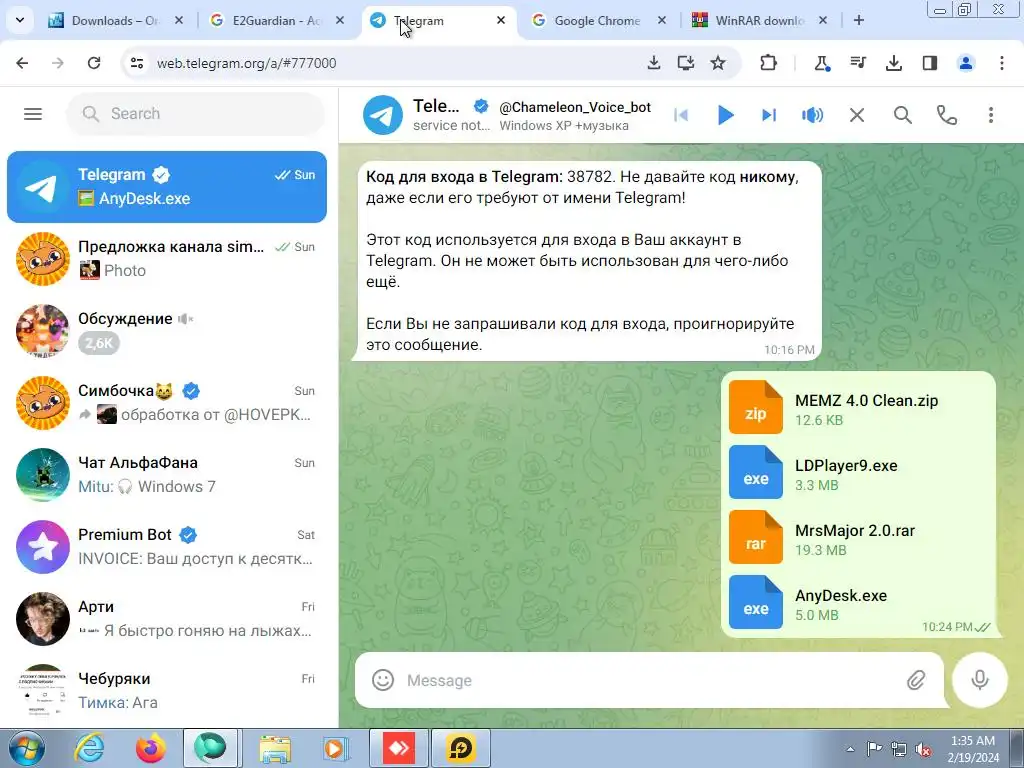Toggle the audio player volume icon
Viewport: 1024px width, 768px height.
pyautogui.click(x=812, y=116)
